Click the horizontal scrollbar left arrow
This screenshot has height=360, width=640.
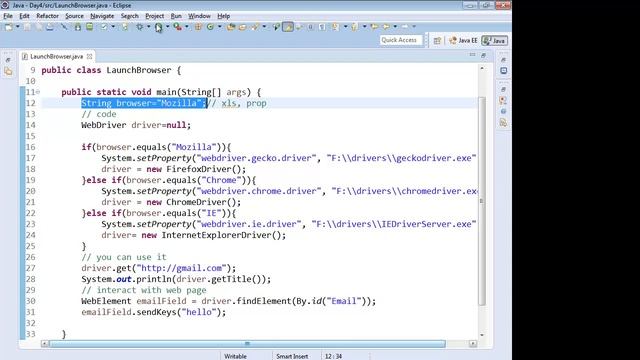44,344
